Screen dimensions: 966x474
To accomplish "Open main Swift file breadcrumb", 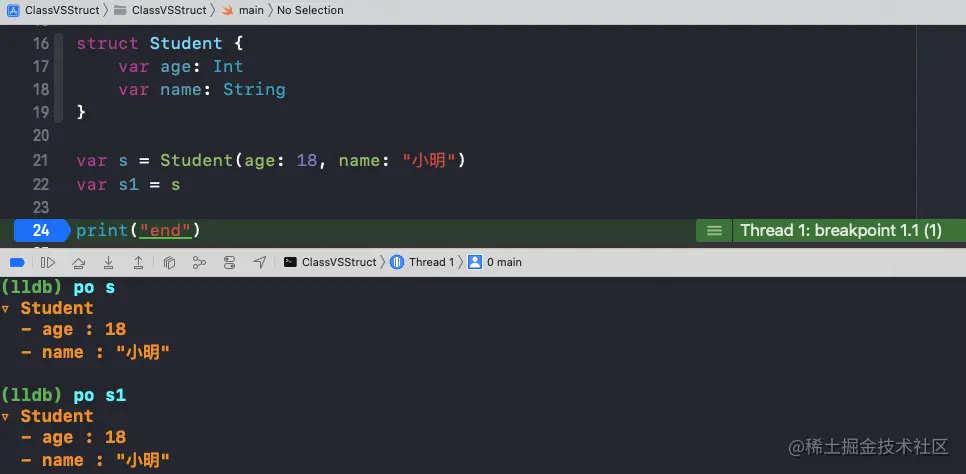I will 243,10.
